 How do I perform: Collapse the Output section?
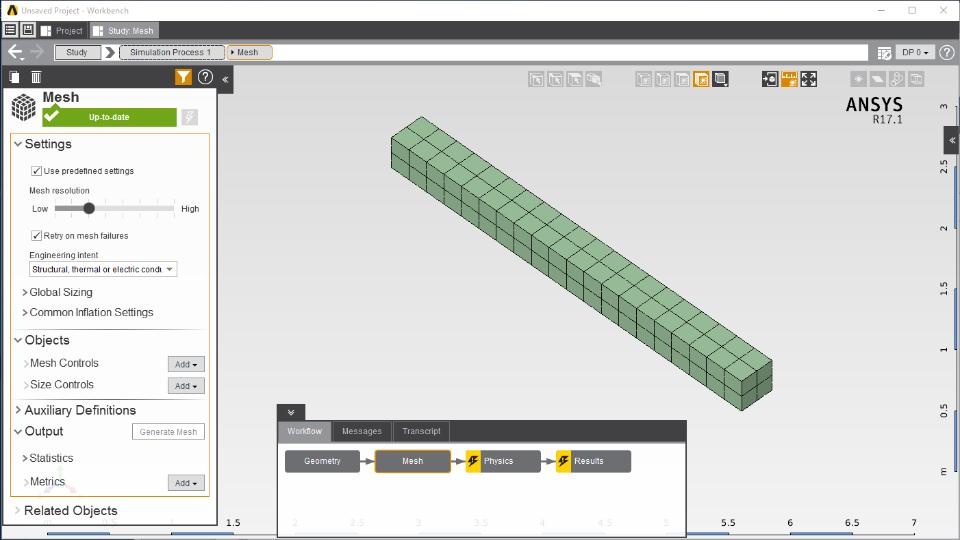pyautogui.click(x=18, y=432)
